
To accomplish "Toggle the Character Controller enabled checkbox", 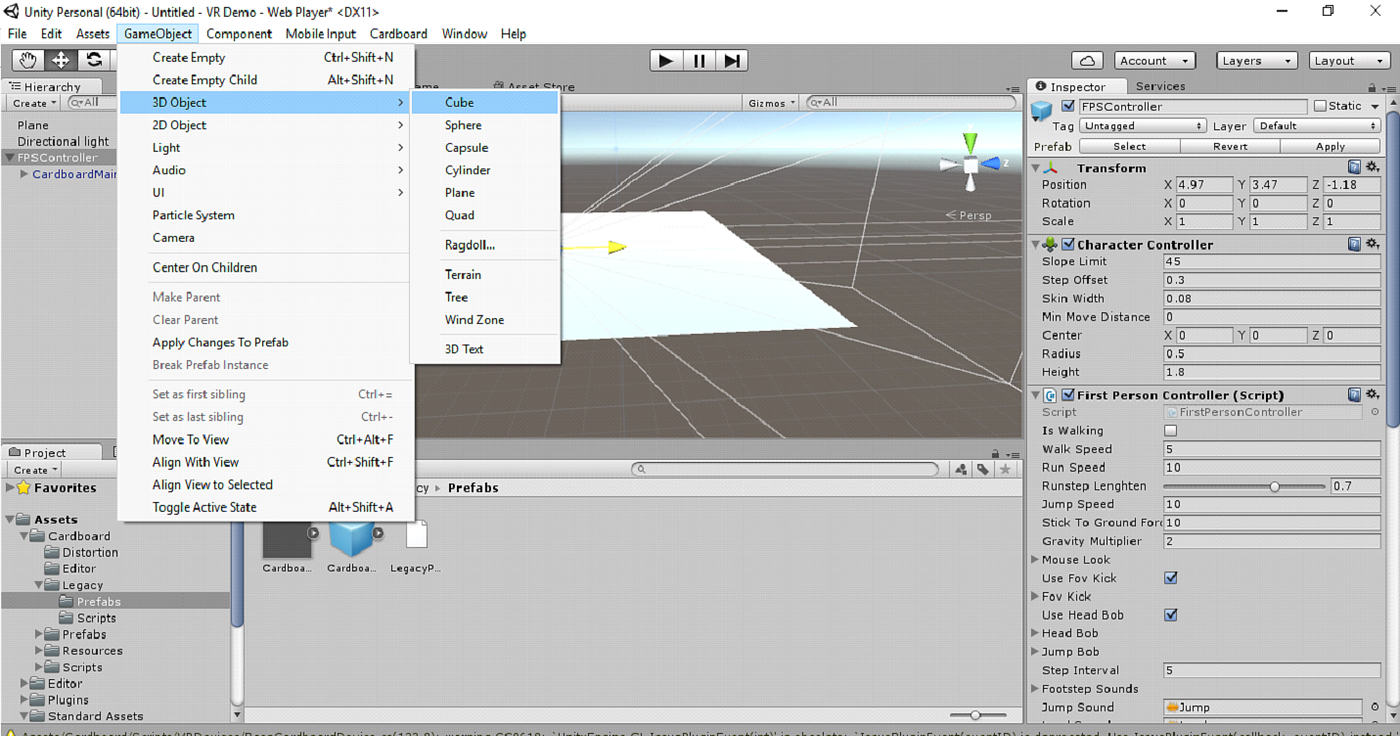I will click(x=1068, y=244).
